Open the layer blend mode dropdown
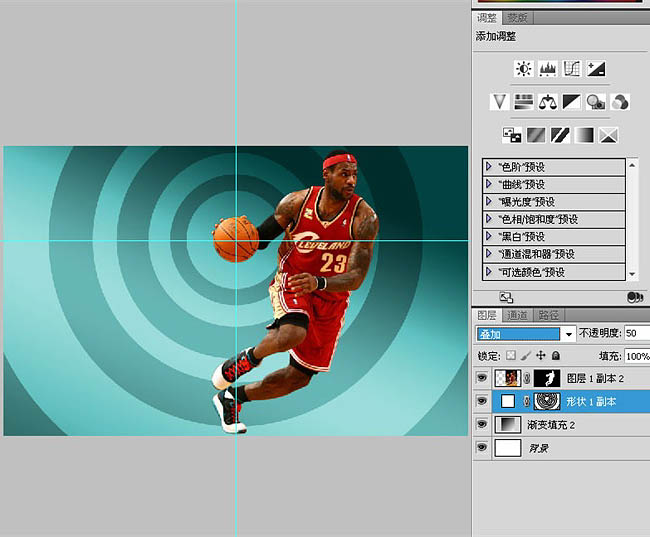 coord(526,333)
